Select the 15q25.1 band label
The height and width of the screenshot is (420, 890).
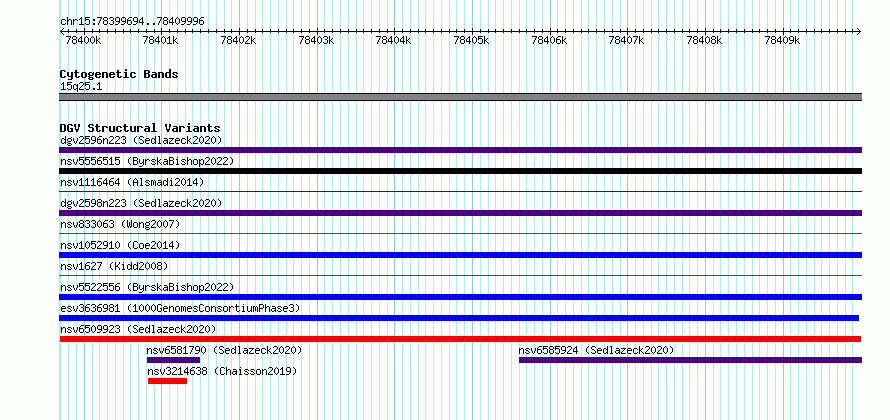[81, 87]
